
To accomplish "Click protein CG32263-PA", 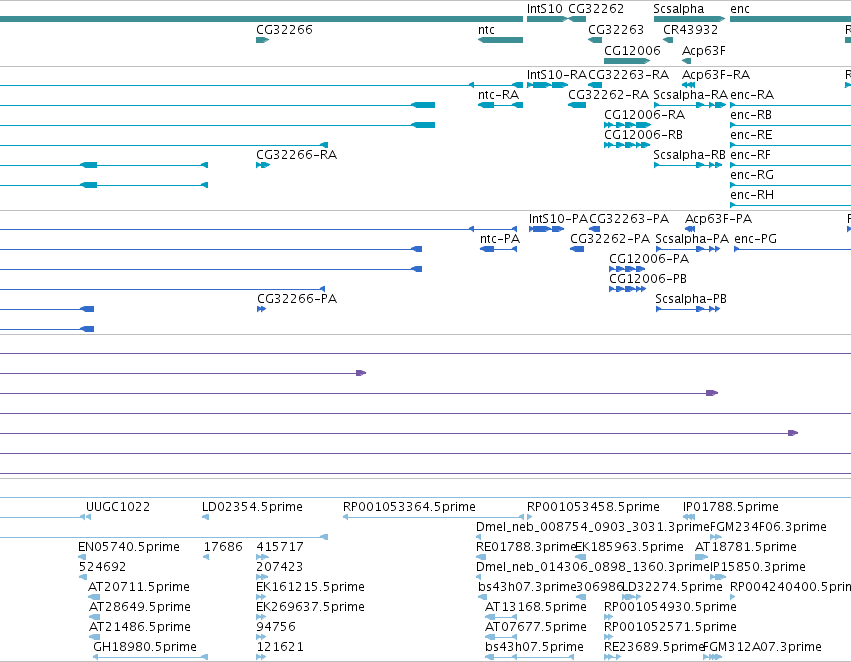I will [629, 219].
